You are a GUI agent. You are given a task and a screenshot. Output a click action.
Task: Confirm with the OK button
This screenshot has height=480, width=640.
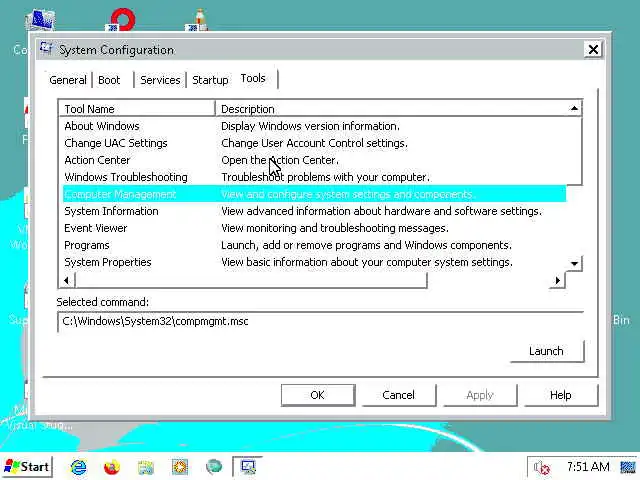tap(318, 395)
